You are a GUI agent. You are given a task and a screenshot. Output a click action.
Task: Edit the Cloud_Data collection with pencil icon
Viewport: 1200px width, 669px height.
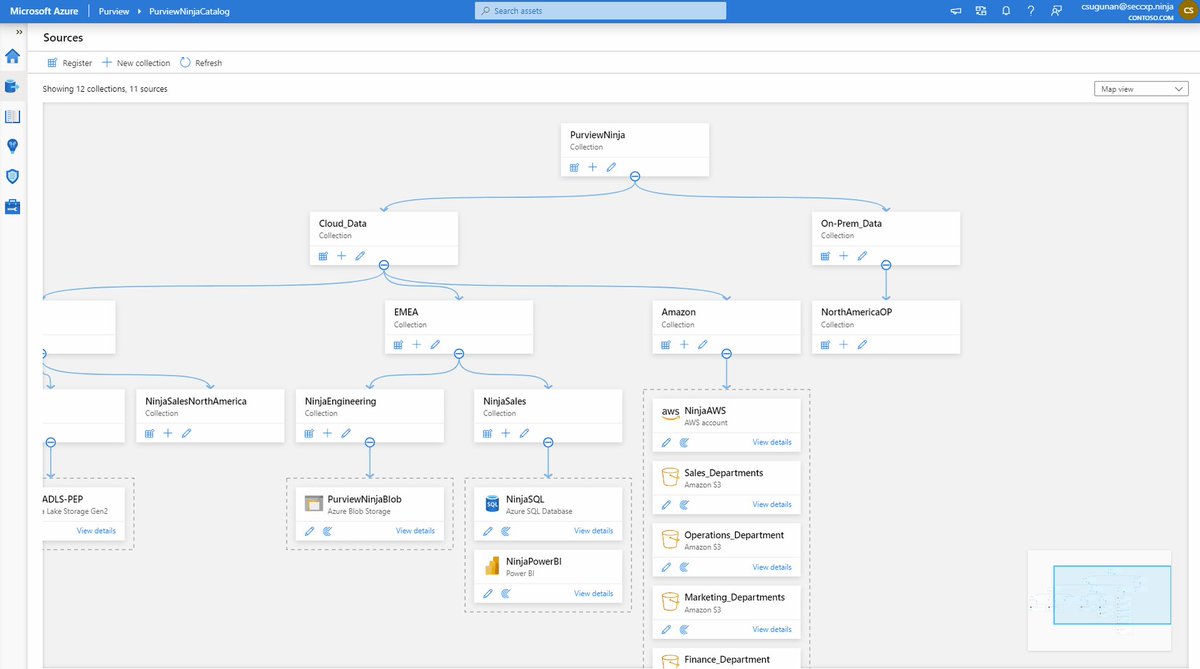[360, 256]
